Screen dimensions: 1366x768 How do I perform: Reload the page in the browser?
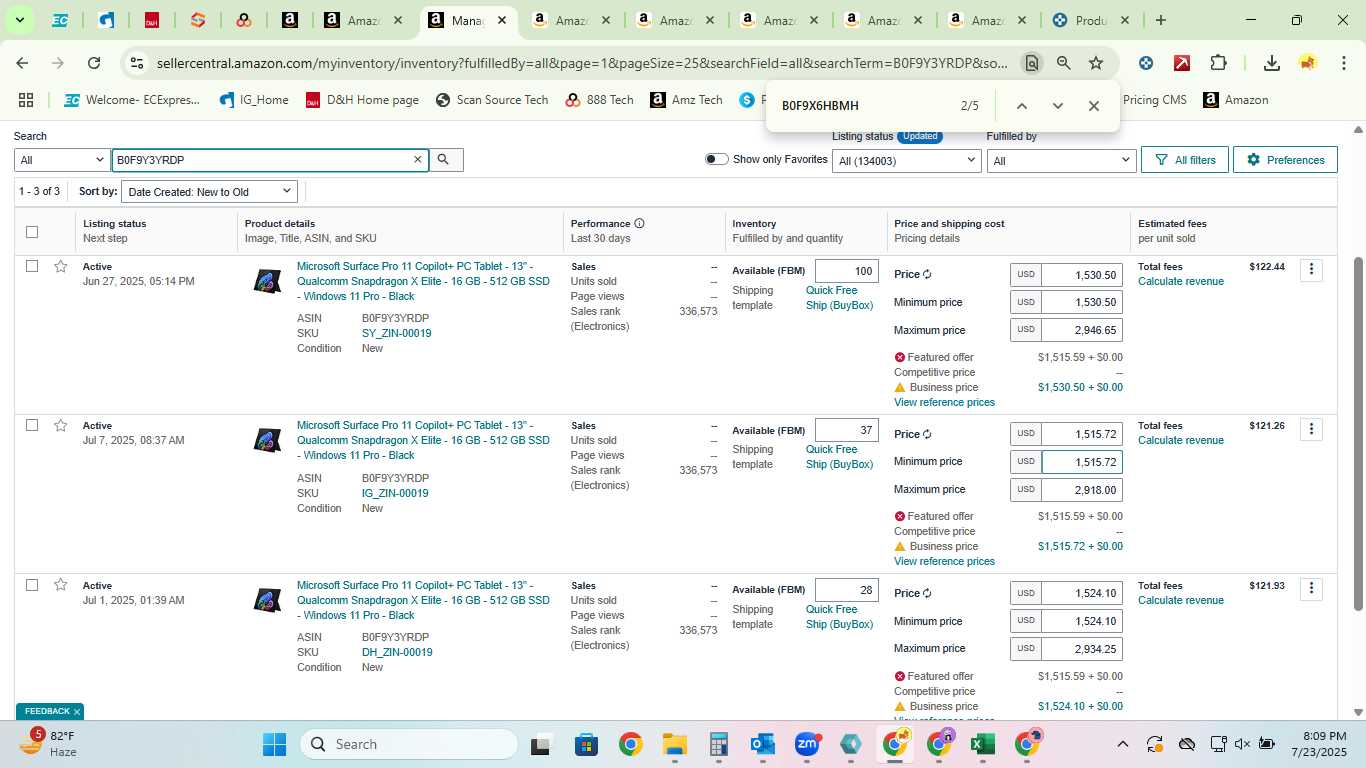tap(94, 63)
